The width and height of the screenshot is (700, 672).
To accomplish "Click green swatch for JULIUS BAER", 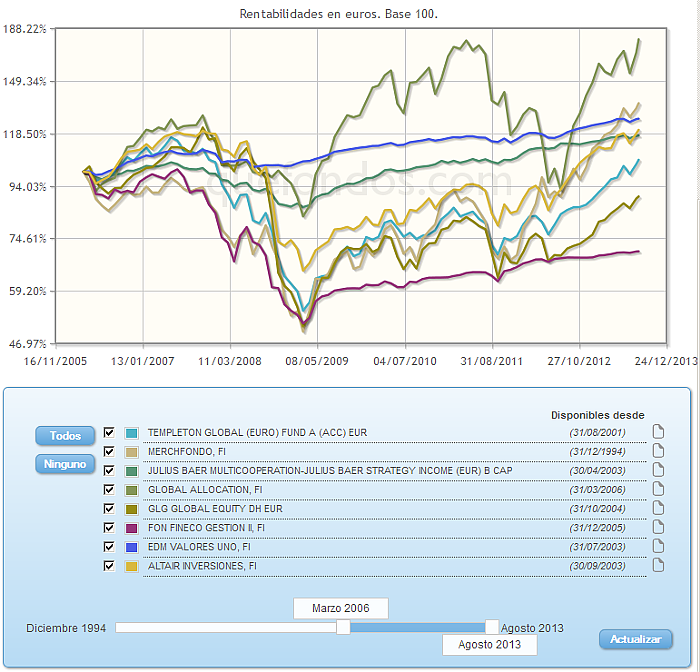I will tap(131, 471).
